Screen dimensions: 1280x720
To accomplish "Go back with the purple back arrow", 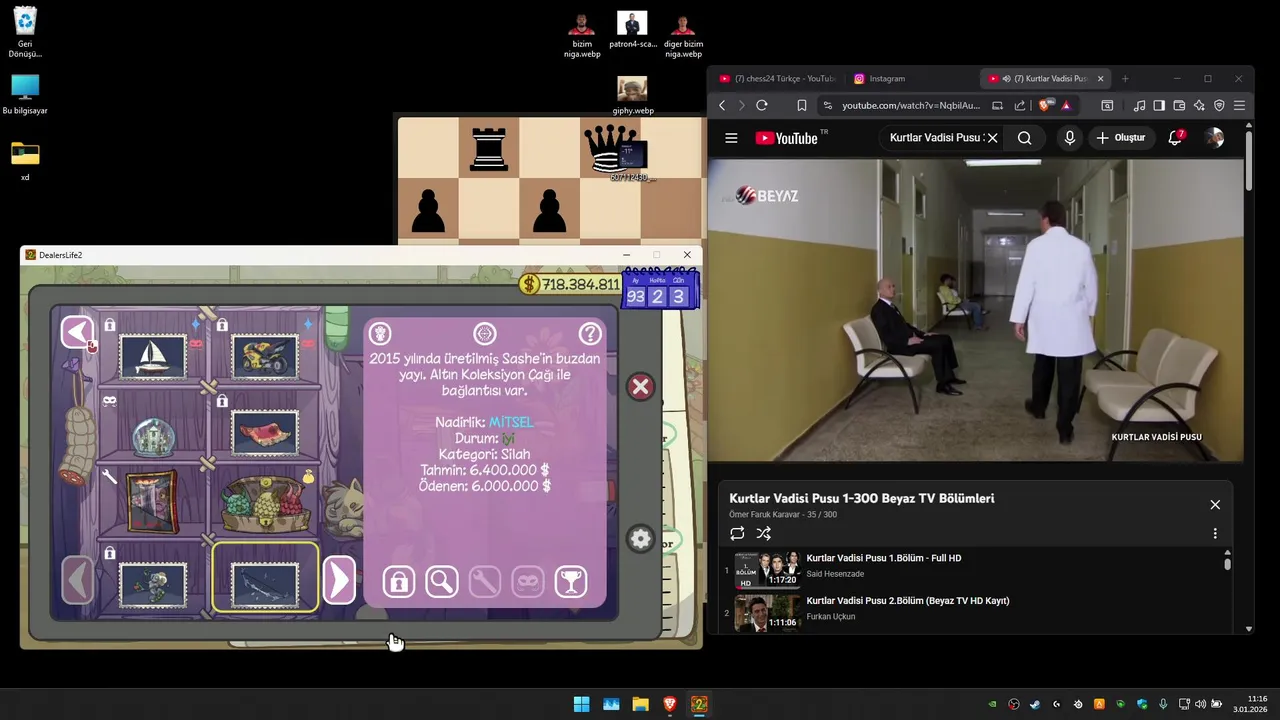I will point(78,332).
